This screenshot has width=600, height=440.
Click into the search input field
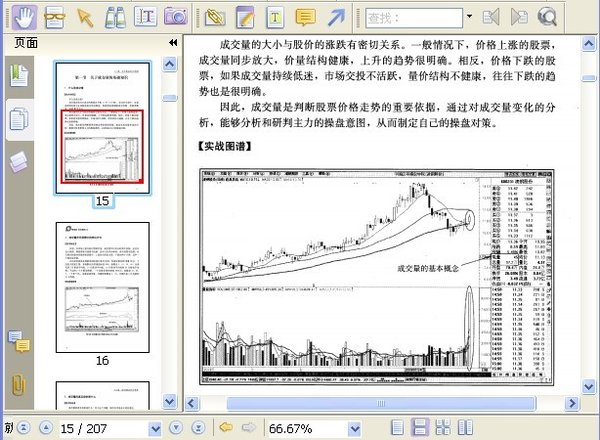click(x=414, y=18)
